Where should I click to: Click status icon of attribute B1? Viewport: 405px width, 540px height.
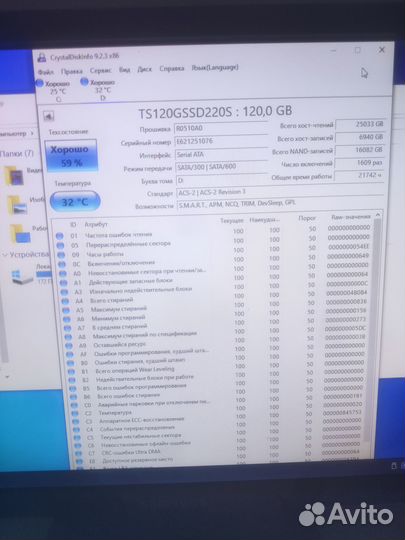click(x=71, y=372)
